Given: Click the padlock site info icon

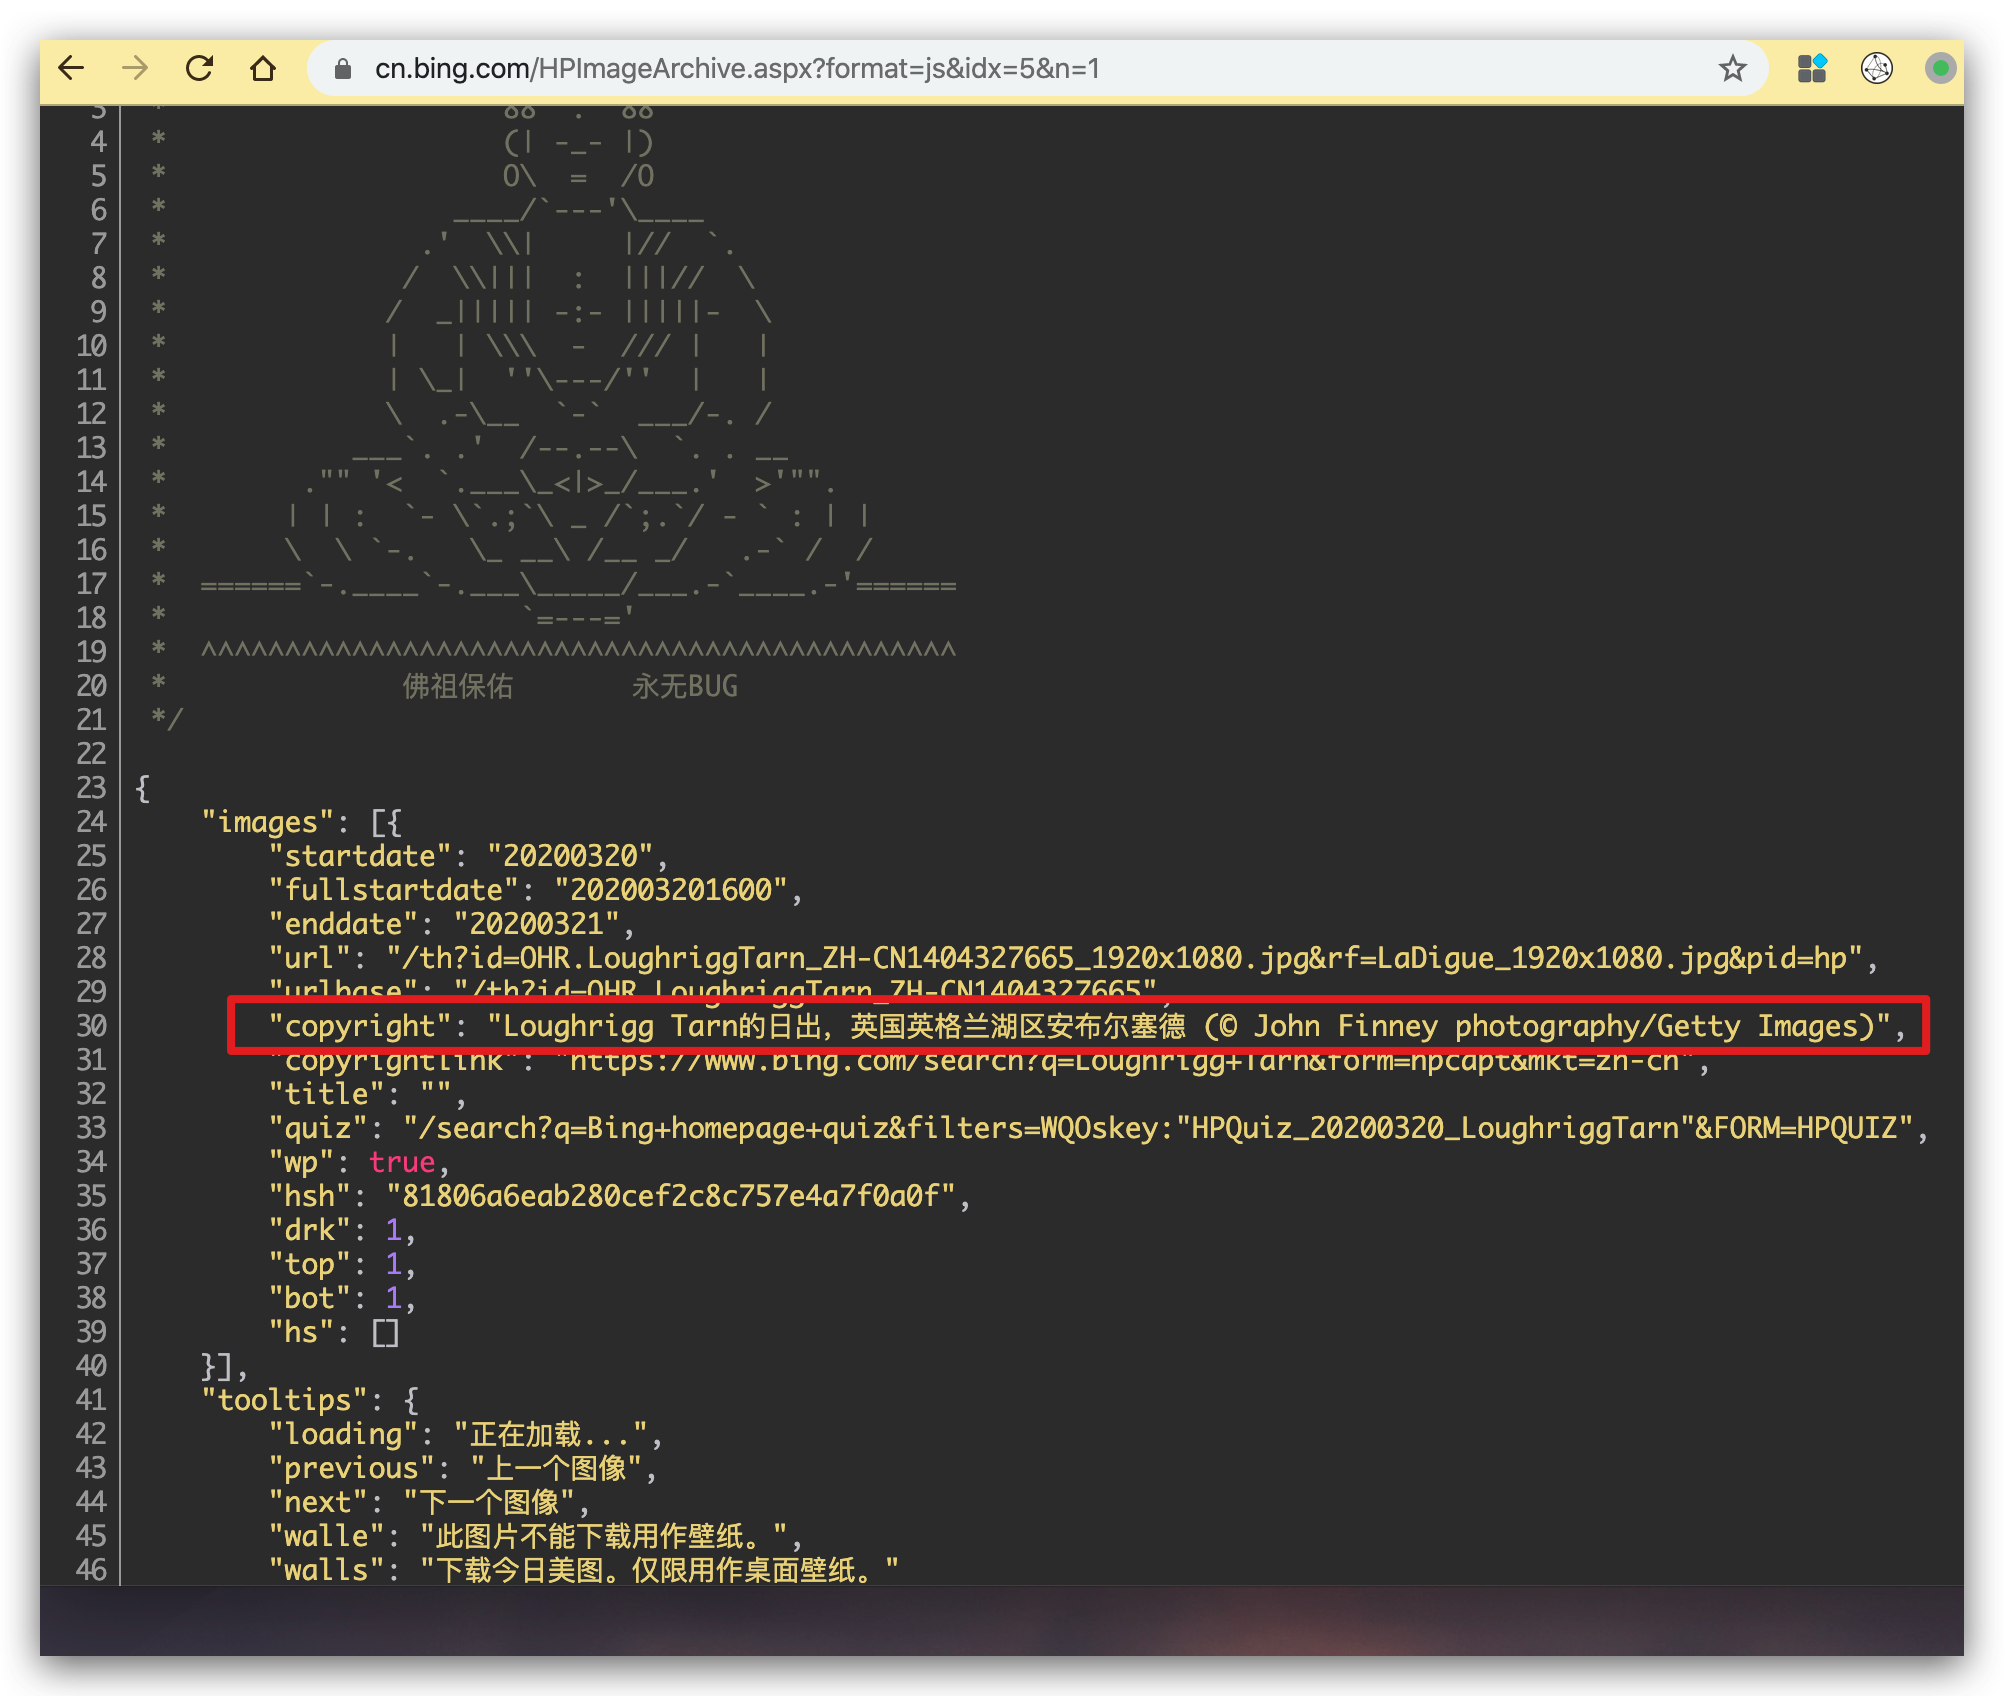Looking at the screenshot, I should point(343,69).
